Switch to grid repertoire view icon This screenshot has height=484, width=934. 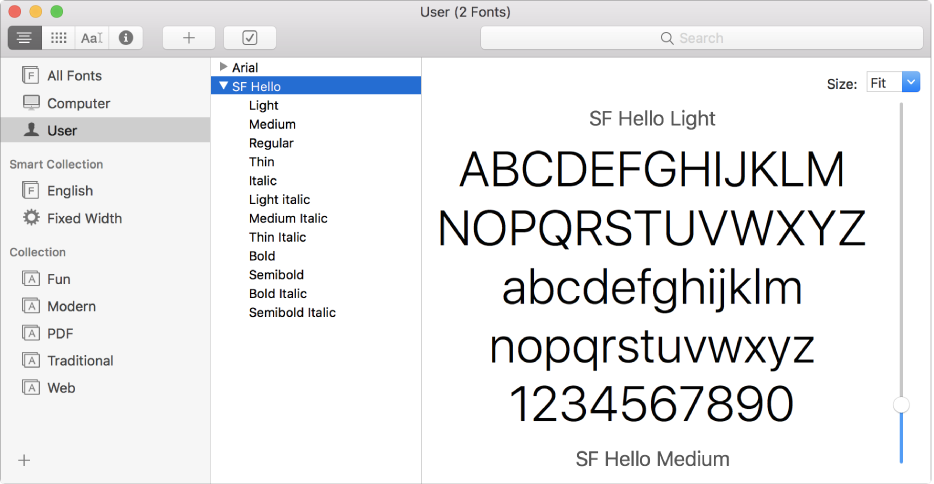pos(58,38)
